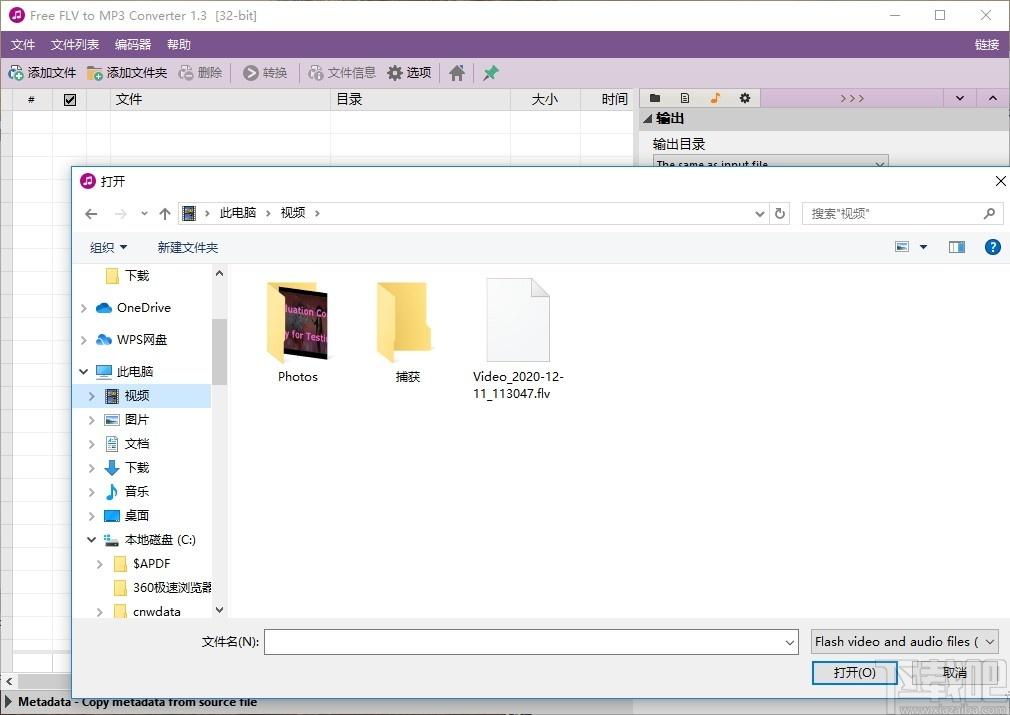Click the Convert (转换) play icon
Viewport: 1010px width, 715px height.
pos(251,73)
